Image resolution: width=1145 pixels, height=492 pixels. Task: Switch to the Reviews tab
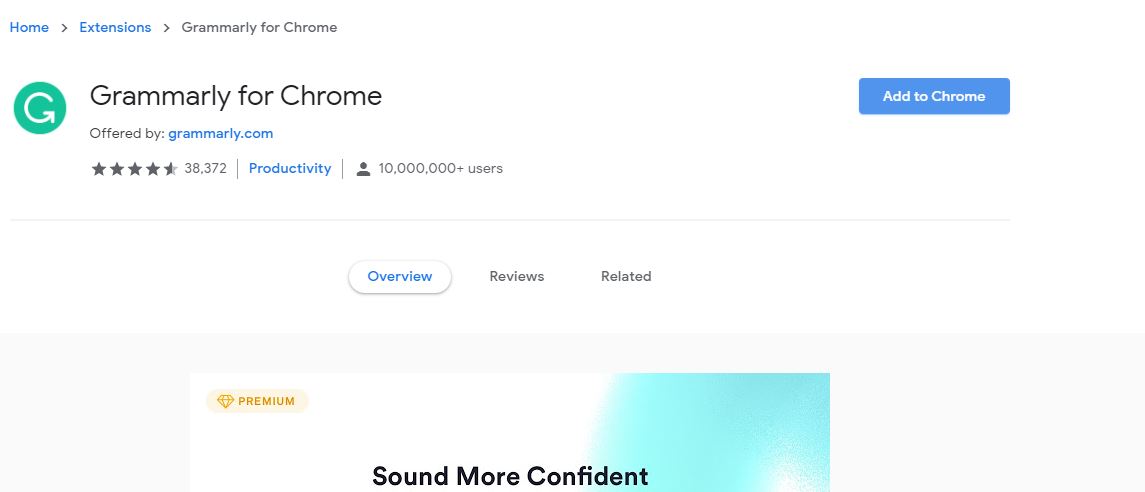click(517, 277)
